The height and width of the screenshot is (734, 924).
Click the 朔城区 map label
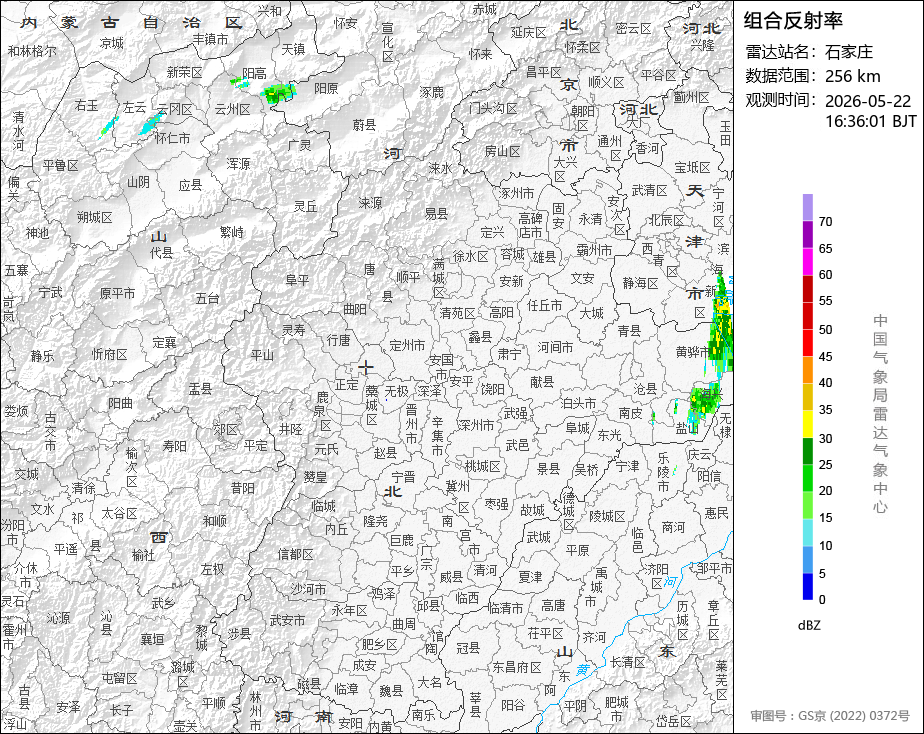click(x=94, y=217)
